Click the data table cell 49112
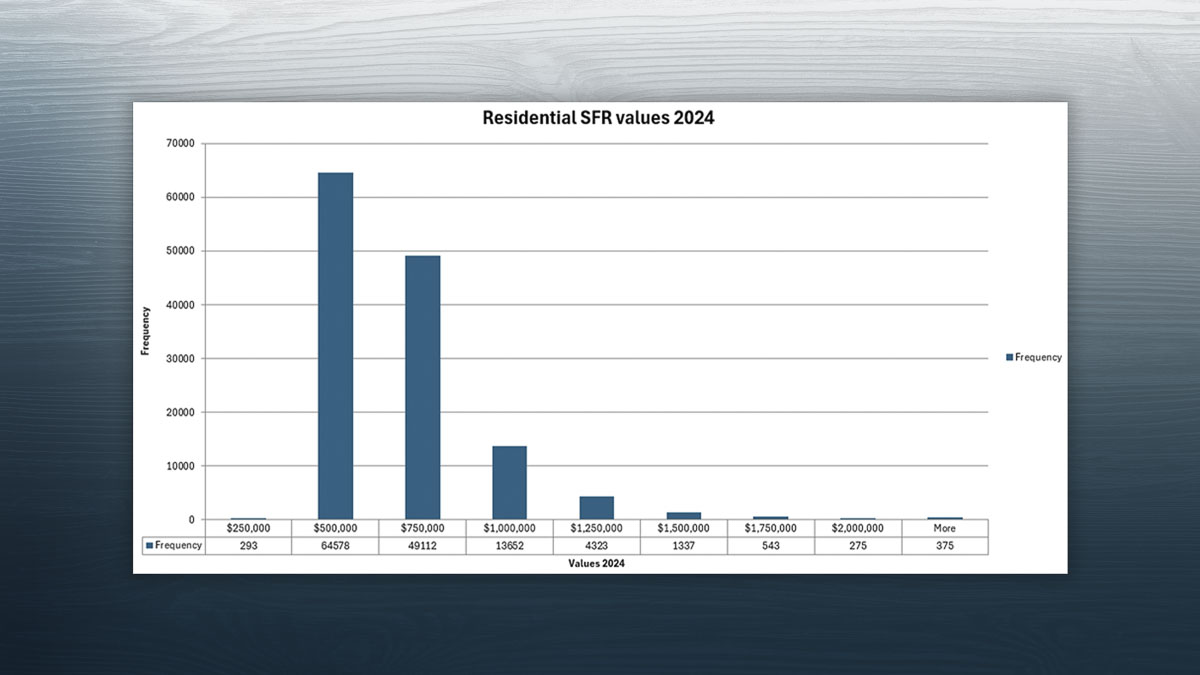 click(x=422, y=545)
